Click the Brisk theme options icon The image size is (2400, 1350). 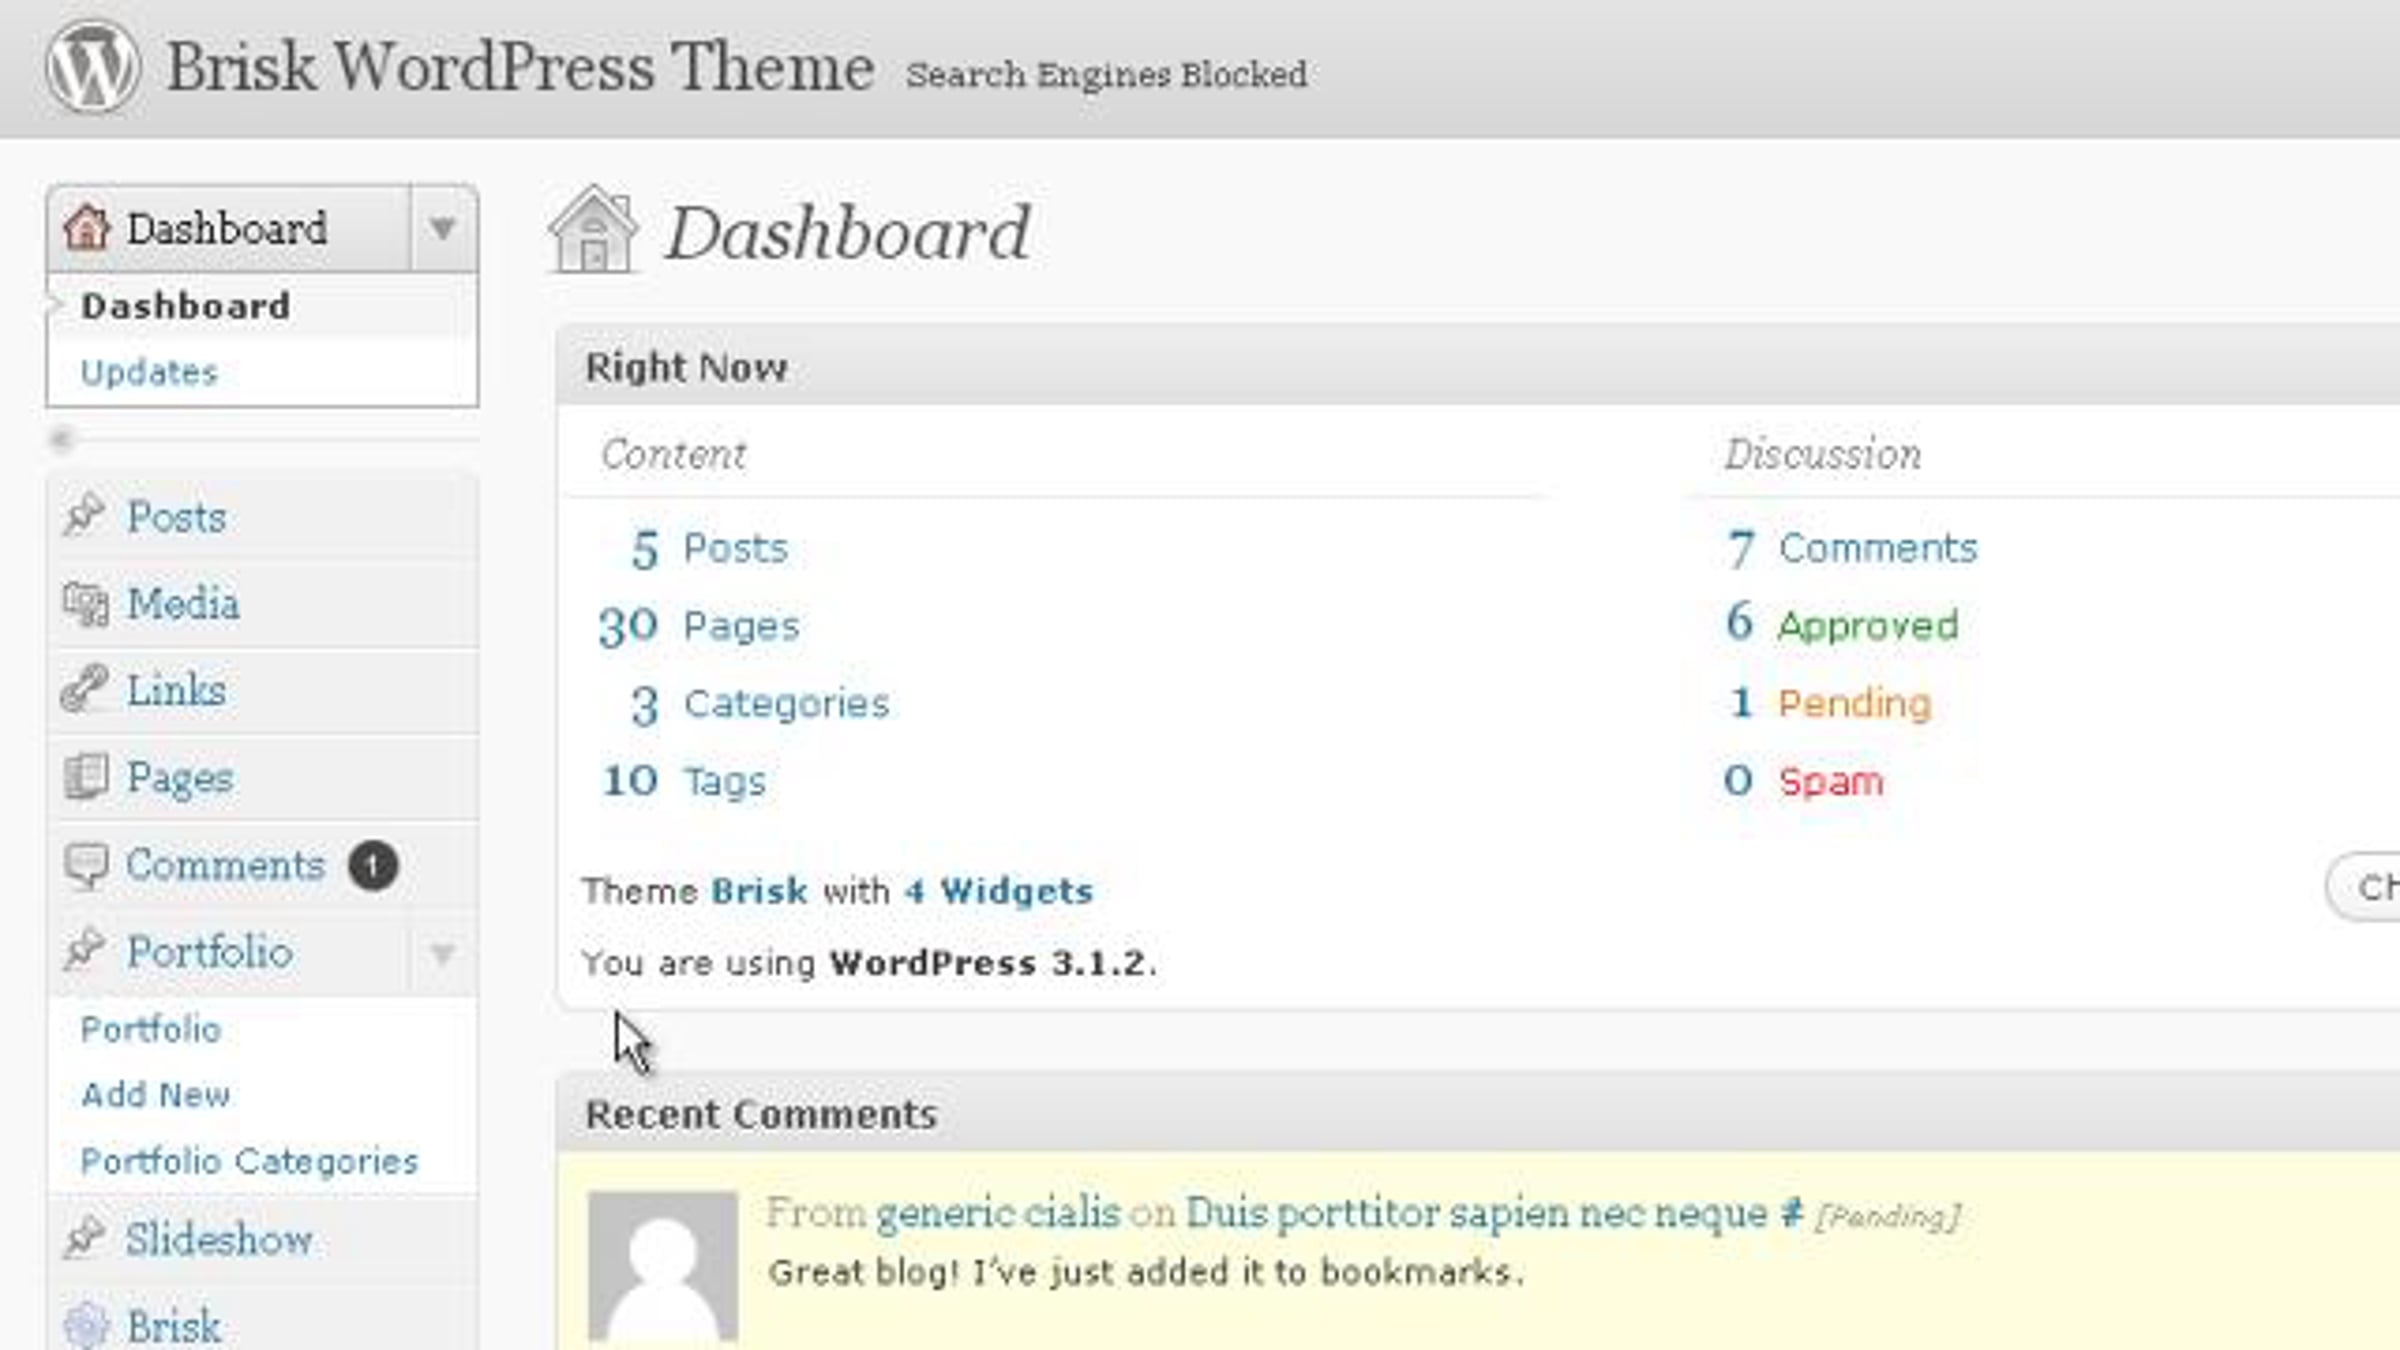[86, 1325]
